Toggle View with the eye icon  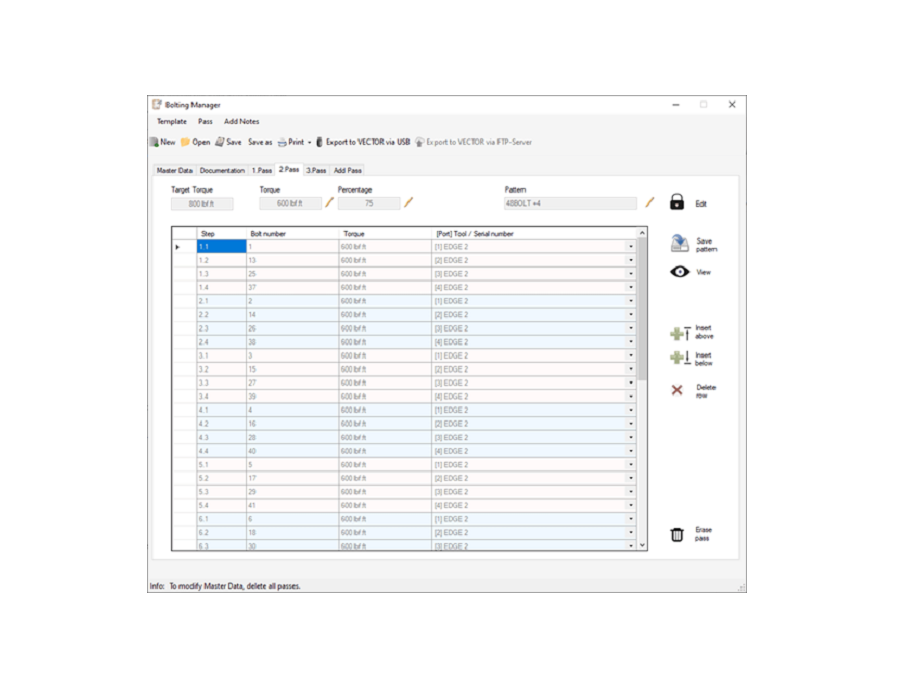pyautogui.click(x=679, y=272)
